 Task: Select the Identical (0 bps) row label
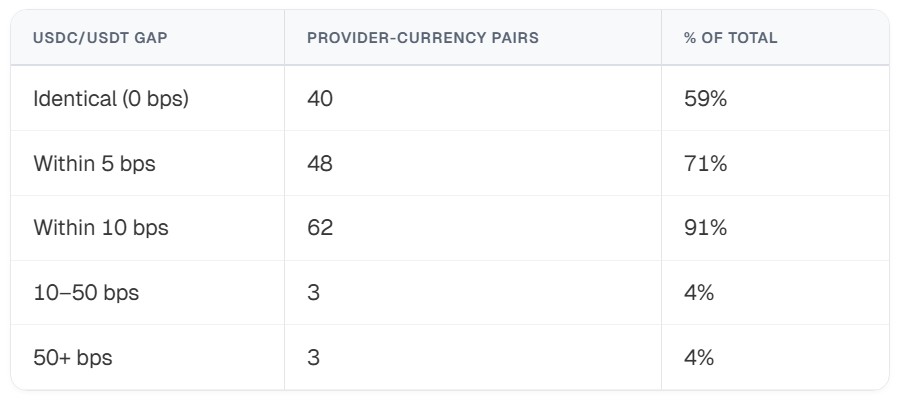(110, 99)
